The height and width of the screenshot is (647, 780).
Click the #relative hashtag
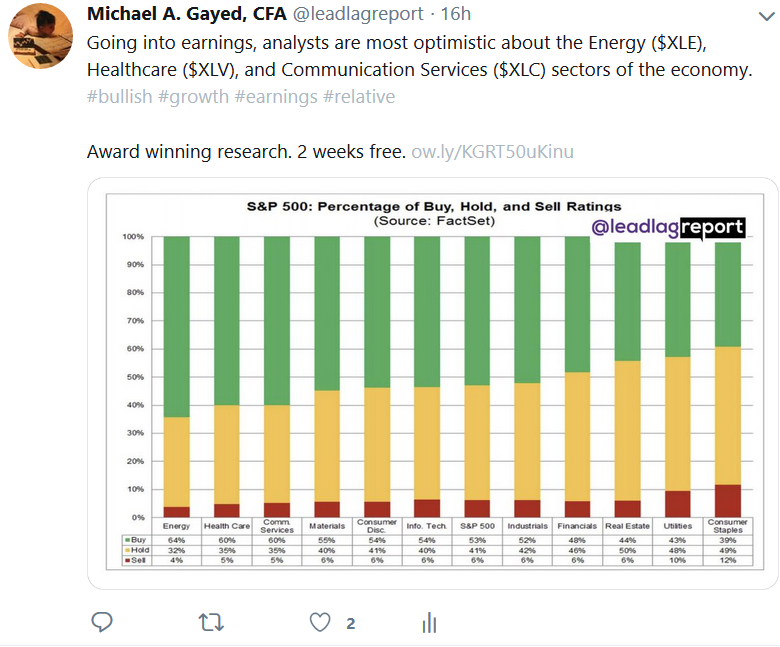point(357,97)
